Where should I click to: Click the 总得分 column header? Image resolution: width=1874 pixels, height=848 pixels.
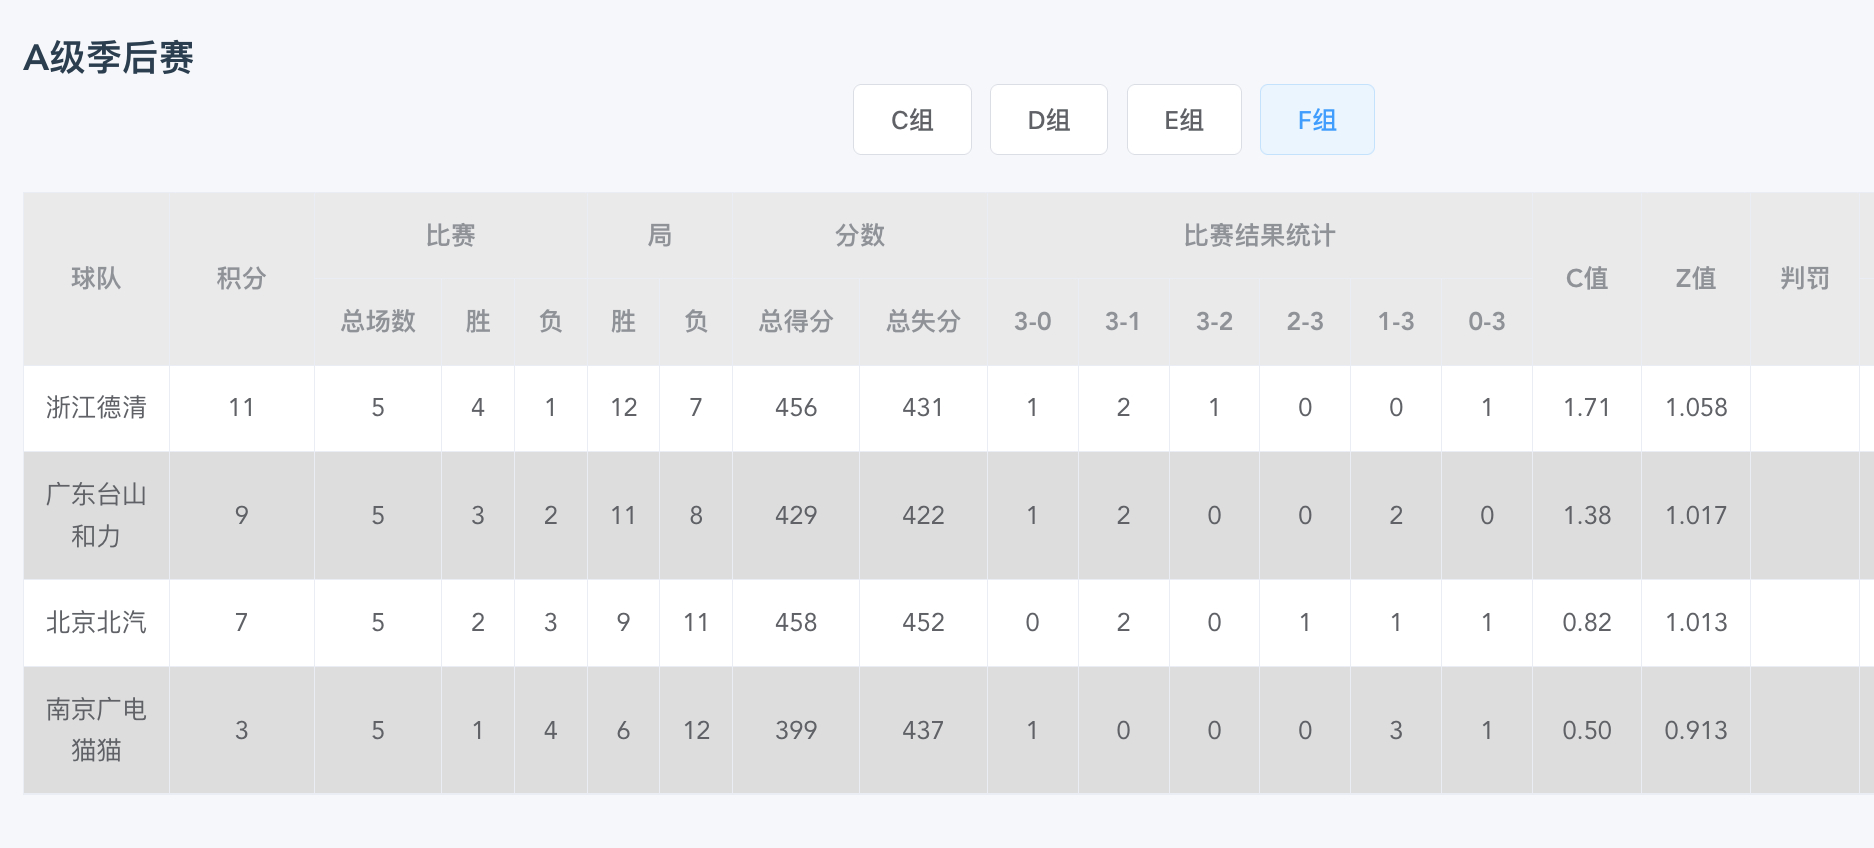click(x=796, y=321)
